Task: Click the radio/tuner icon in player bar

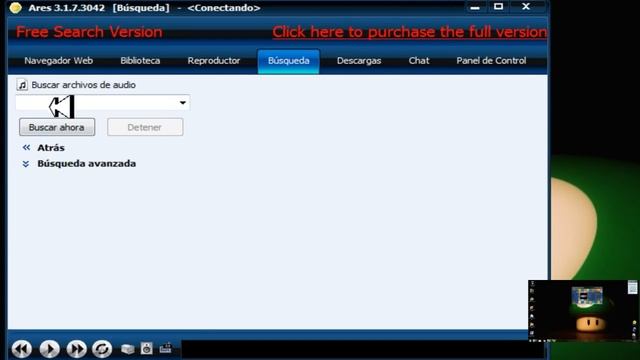Action: pyautogui.click(x=165, y=348)
